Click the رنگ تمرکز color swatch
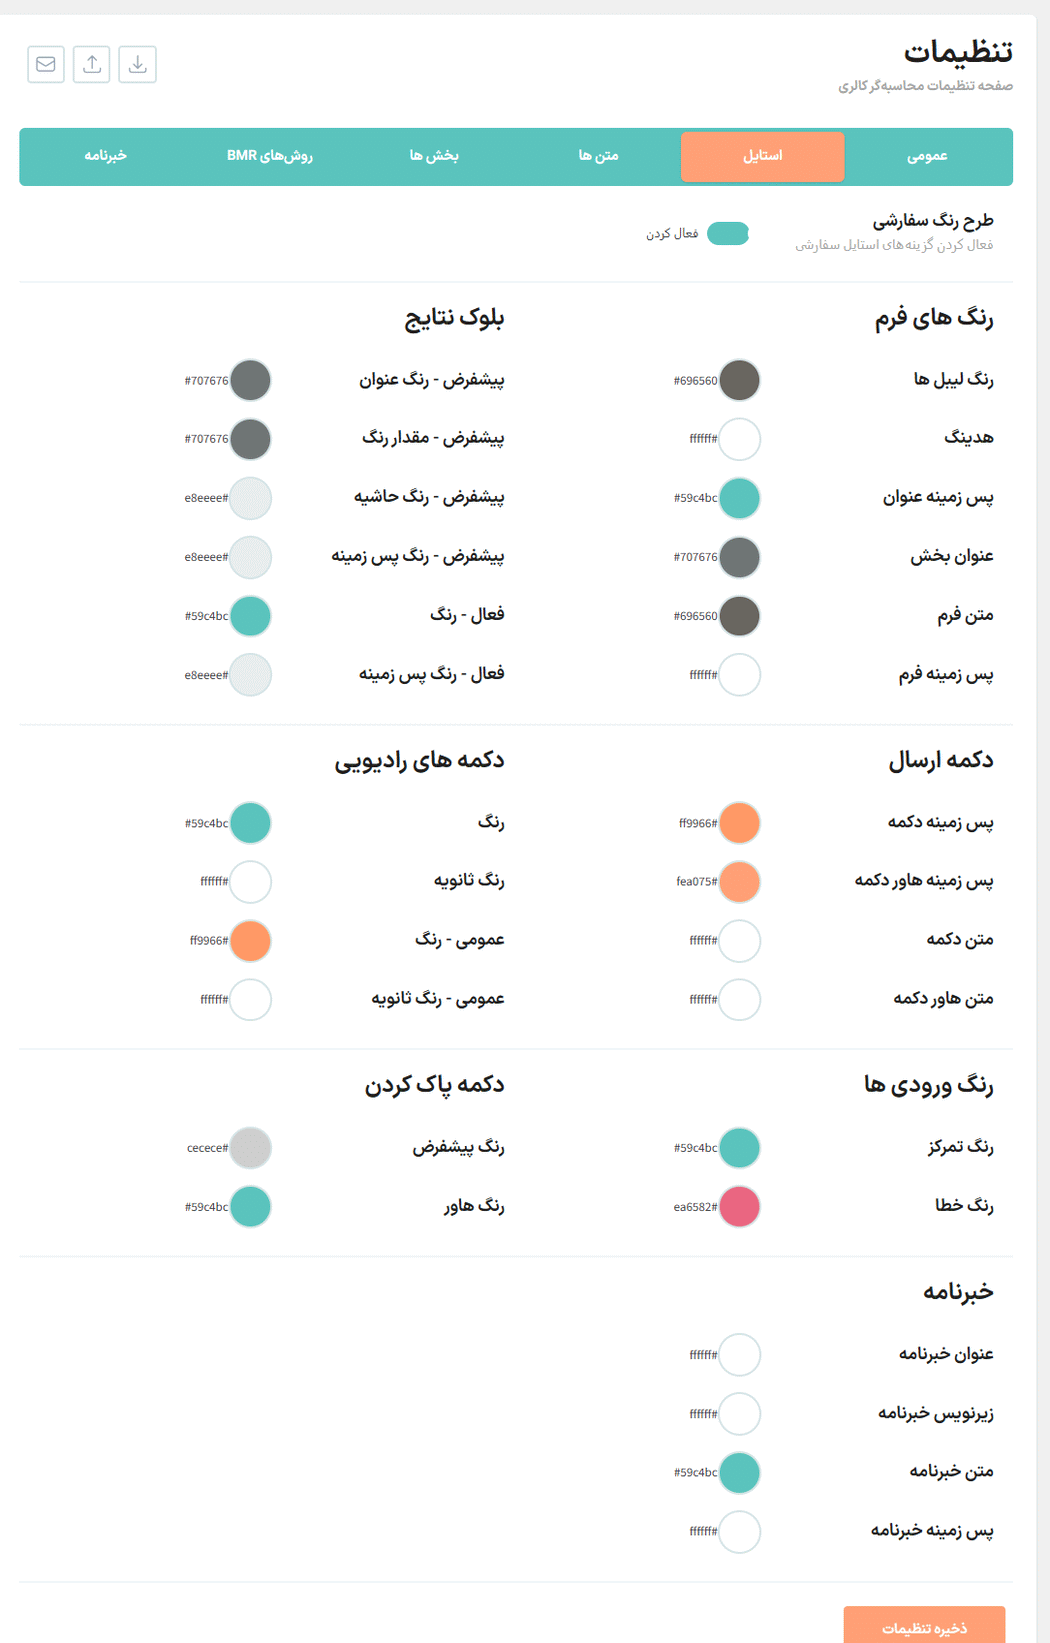The height and width of the screenshot is (1643, 1050). tap(740, 1148)
